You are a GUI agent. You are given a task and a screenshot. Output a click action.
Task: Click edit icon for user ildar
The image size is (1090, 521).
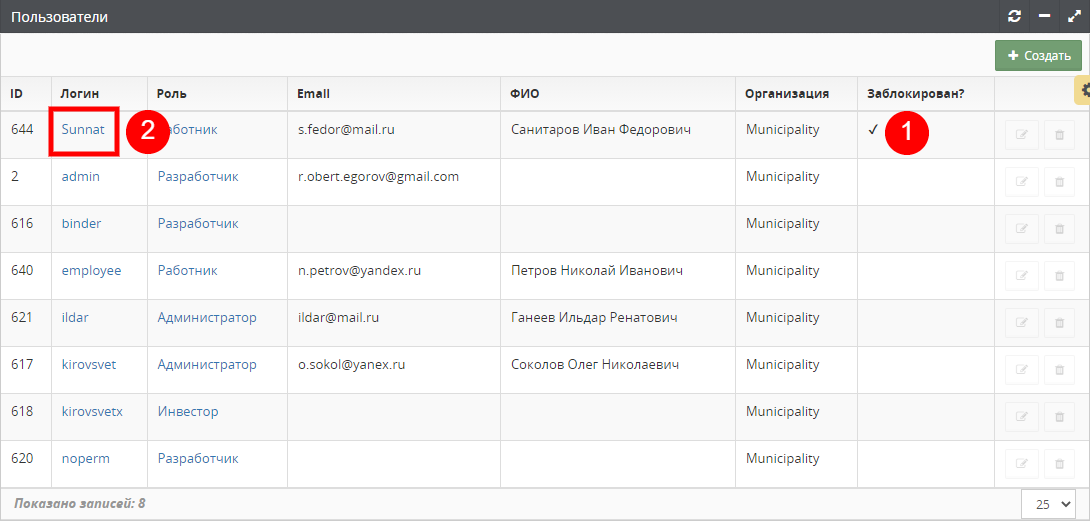[1022, 323]
